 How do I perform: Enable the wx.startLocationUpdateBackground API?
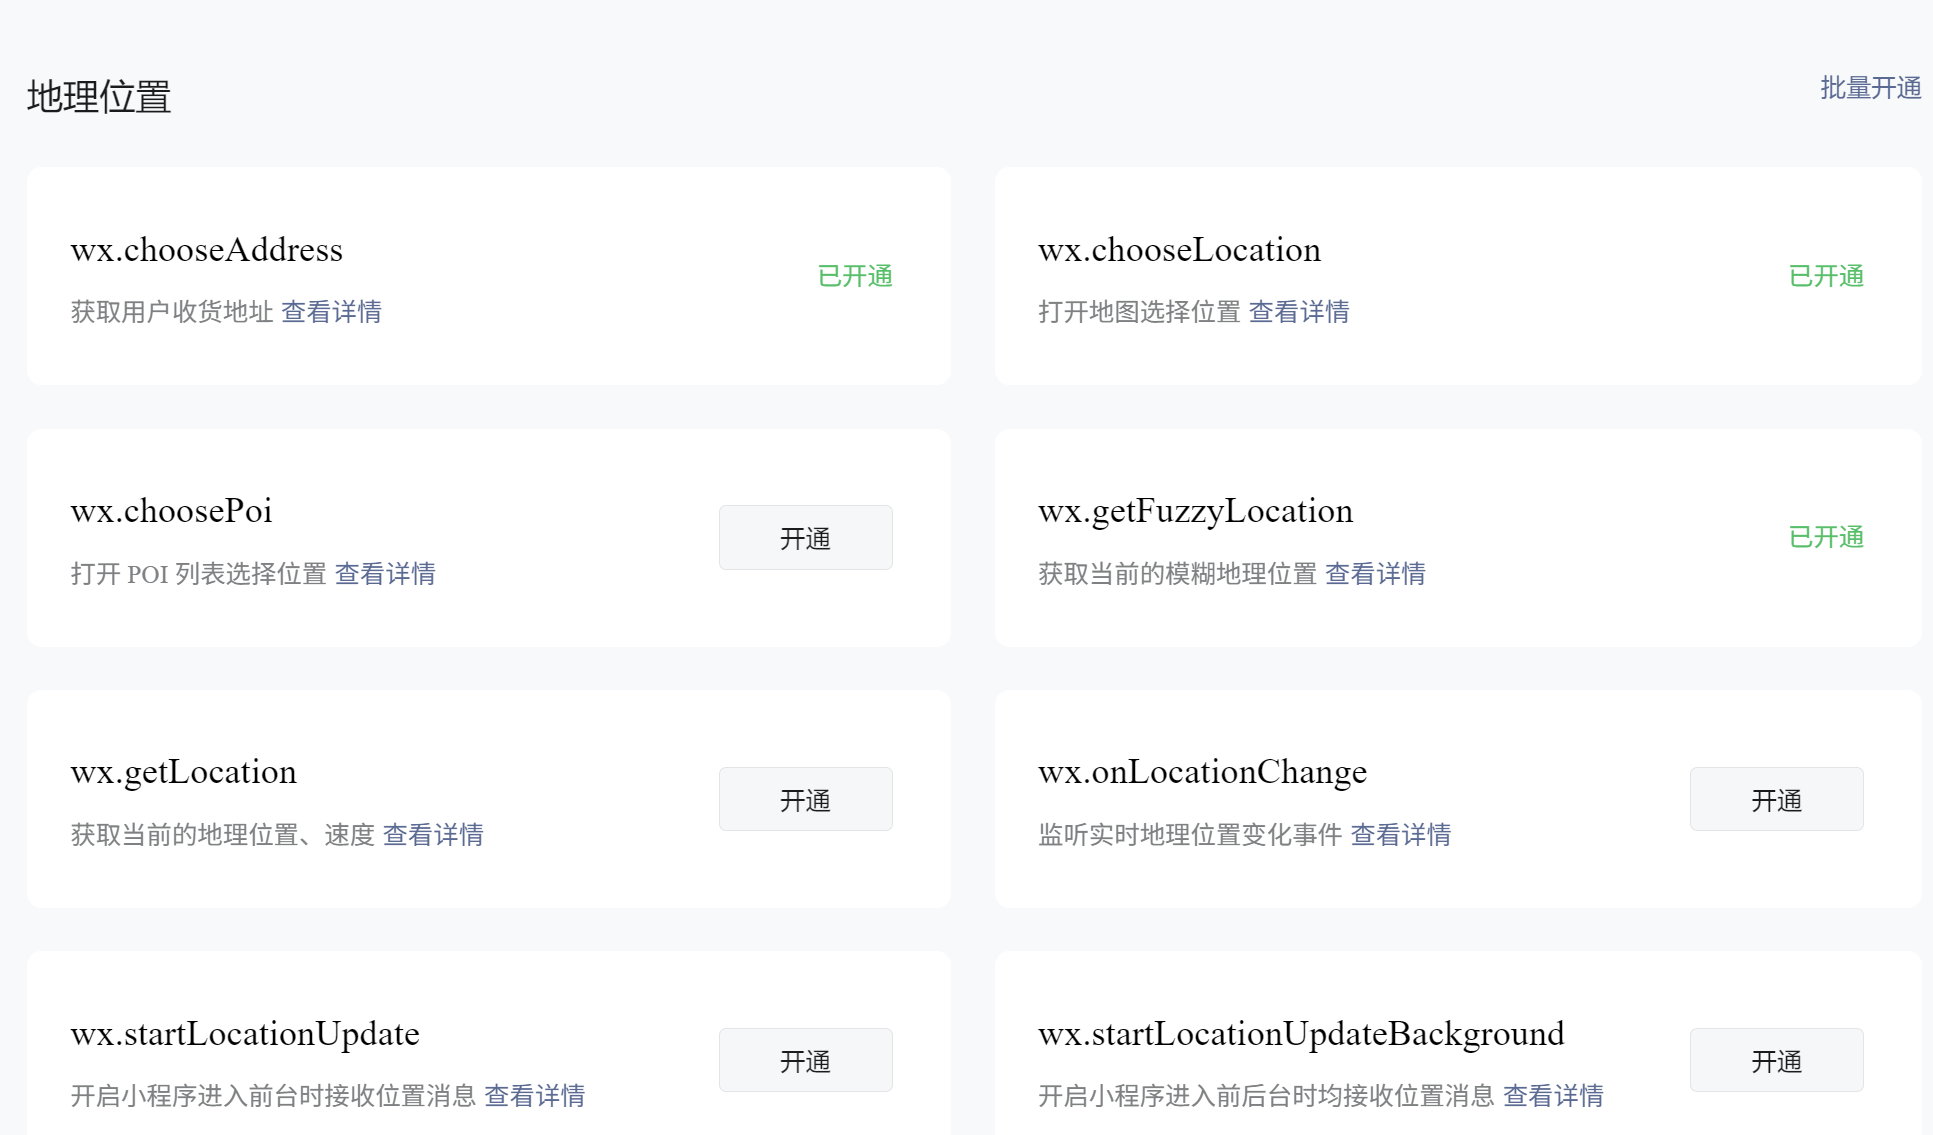tap(1776, 1060)
